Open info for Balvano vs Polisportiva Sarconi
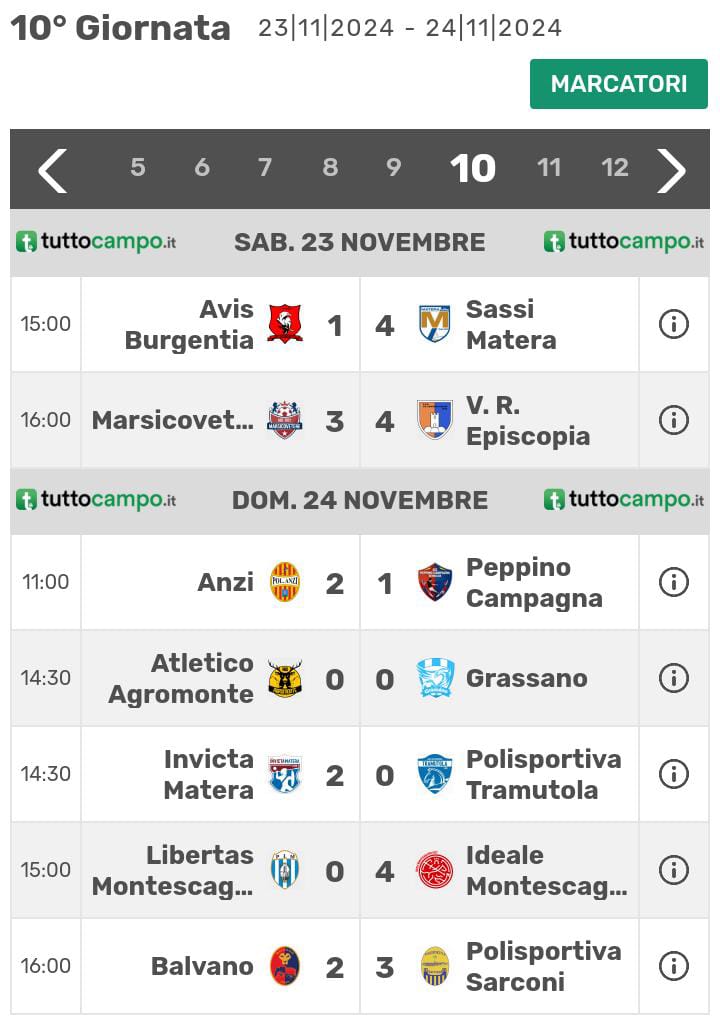 673,966
